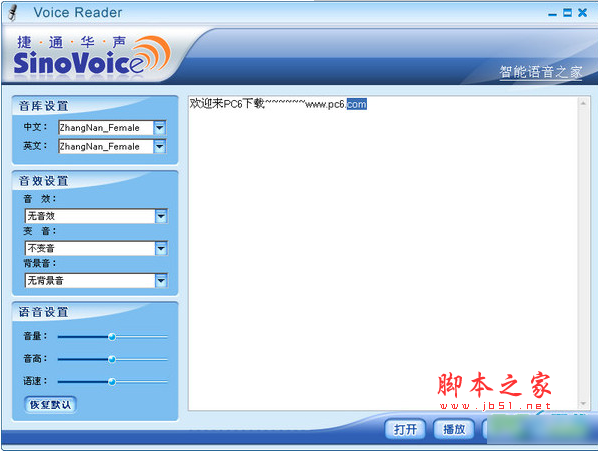Maximize the Voice Reader window
598x452 pixels.
[x=567, y=13]
